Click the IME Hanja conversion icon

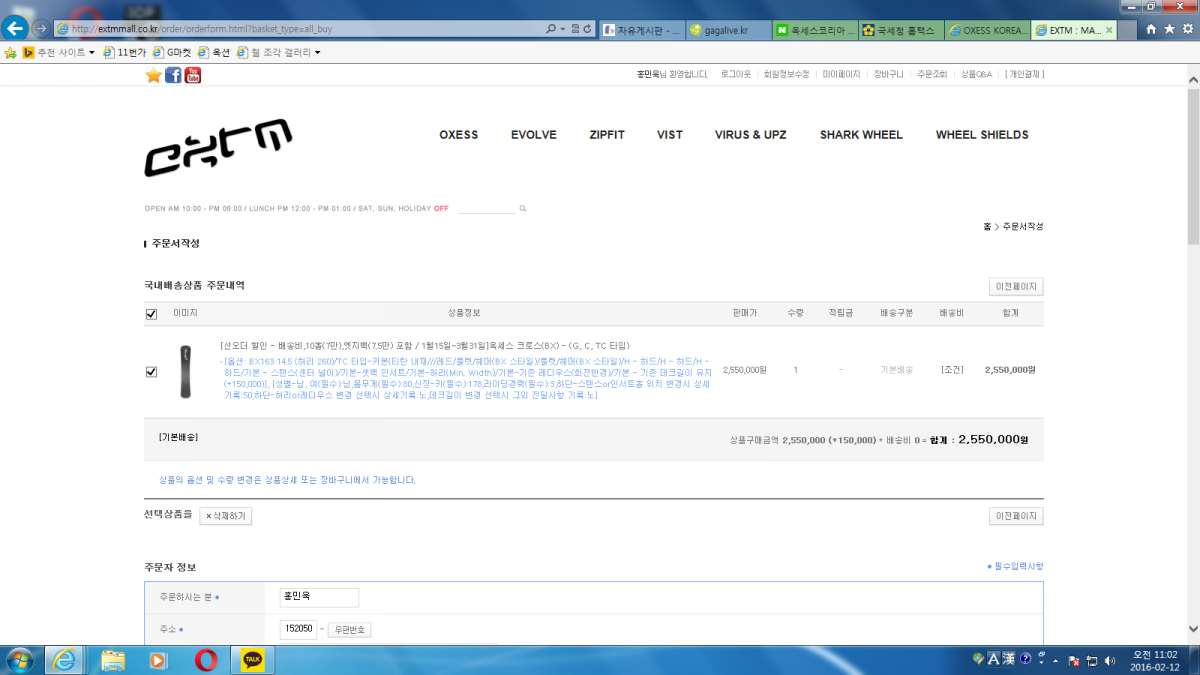pos(1009,658)
